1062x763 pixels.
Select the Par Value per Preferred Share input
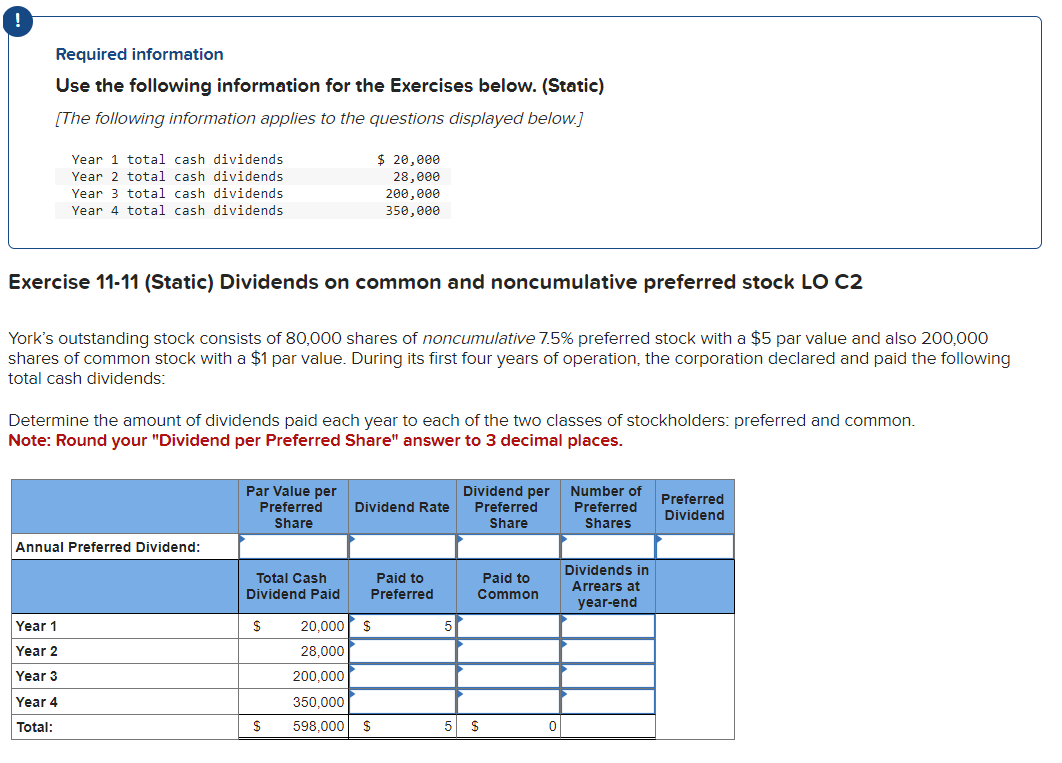pos(293,546)
